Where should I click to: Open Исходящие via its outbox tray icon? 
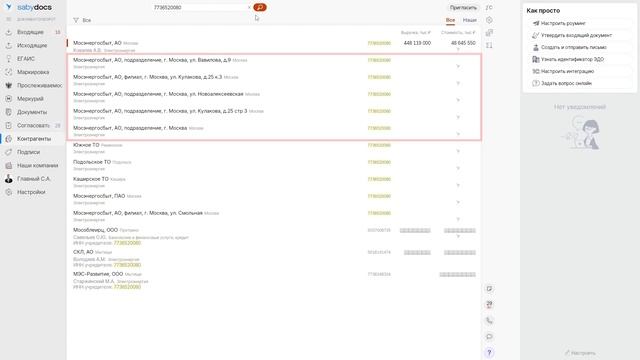point(9,46)
